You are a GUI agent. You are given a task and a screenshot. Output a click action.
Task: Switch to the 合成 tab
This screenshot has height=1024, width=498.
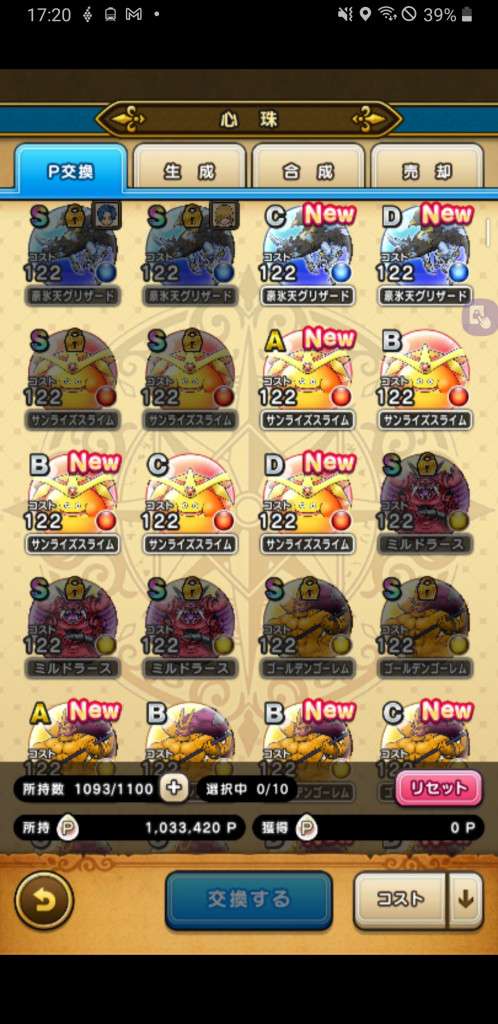tap(308, 171)
